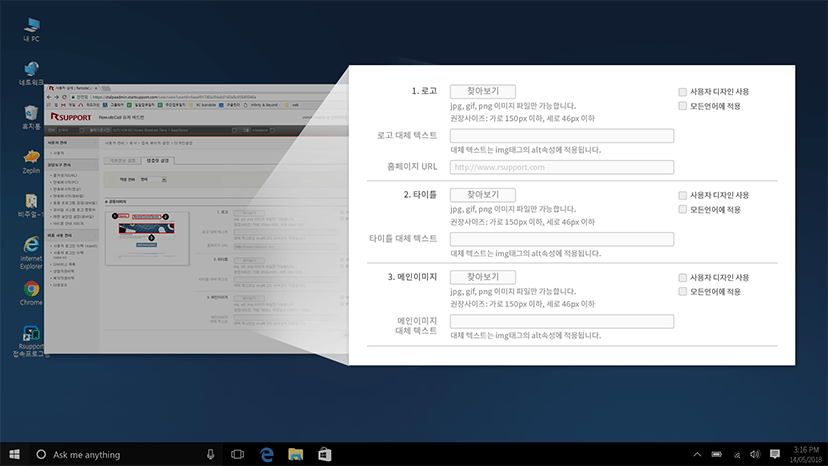Open the Infinity & Beyond bookmark
The image size is (828, 466).
pos(259,105)
